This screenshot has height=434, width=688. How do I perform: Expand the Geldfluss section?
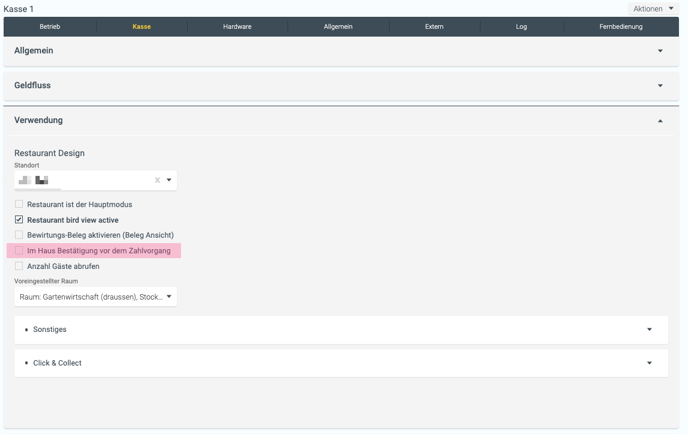coord(660,86)
